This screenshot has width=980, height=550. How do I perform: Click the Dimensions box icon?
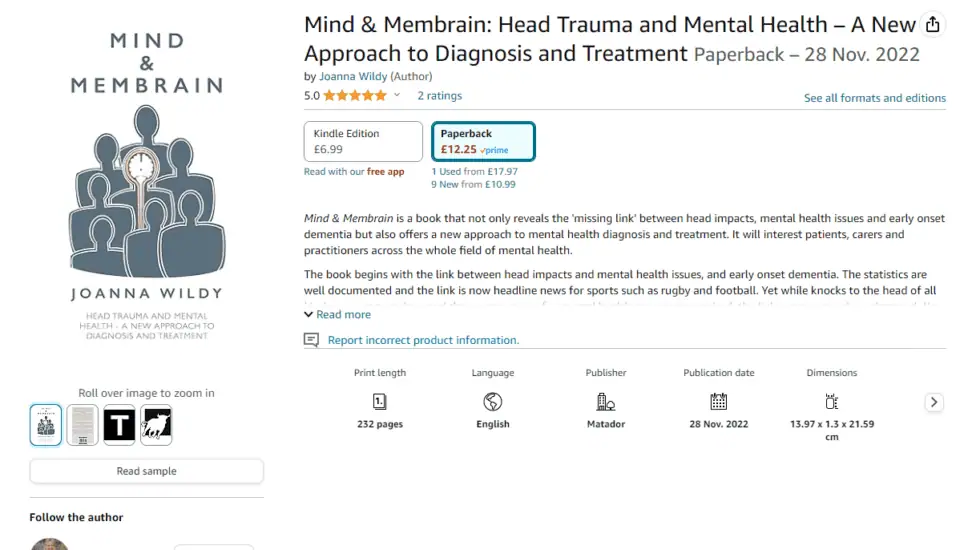click(831, 401)
